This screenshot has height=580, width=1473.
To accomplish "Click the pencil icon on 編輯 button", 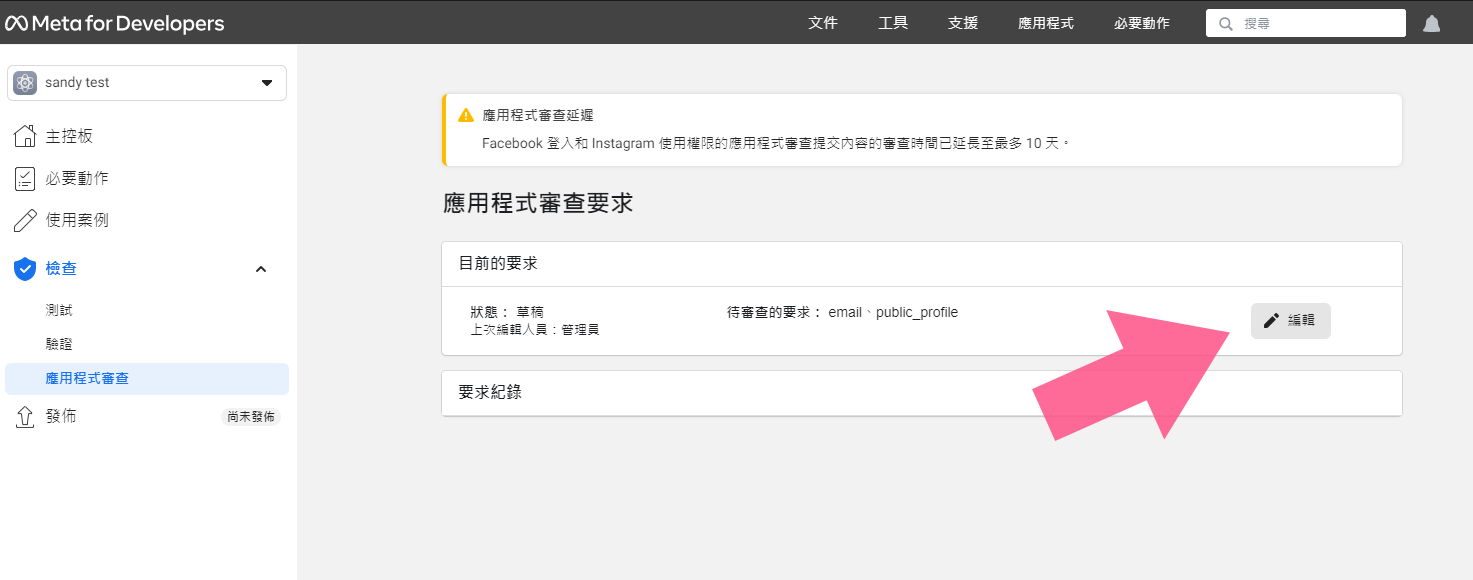I will click(1271, 321).
